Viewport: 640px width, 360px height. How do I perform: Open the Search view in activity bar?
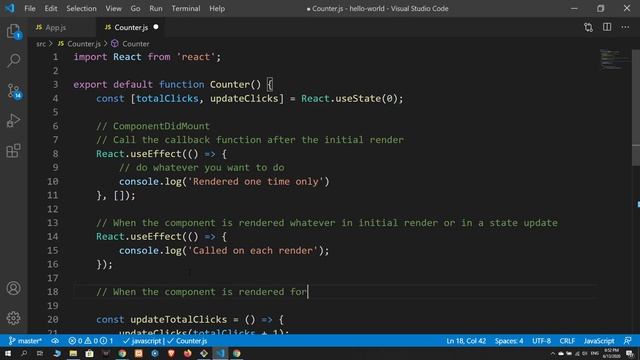point(13,60)
